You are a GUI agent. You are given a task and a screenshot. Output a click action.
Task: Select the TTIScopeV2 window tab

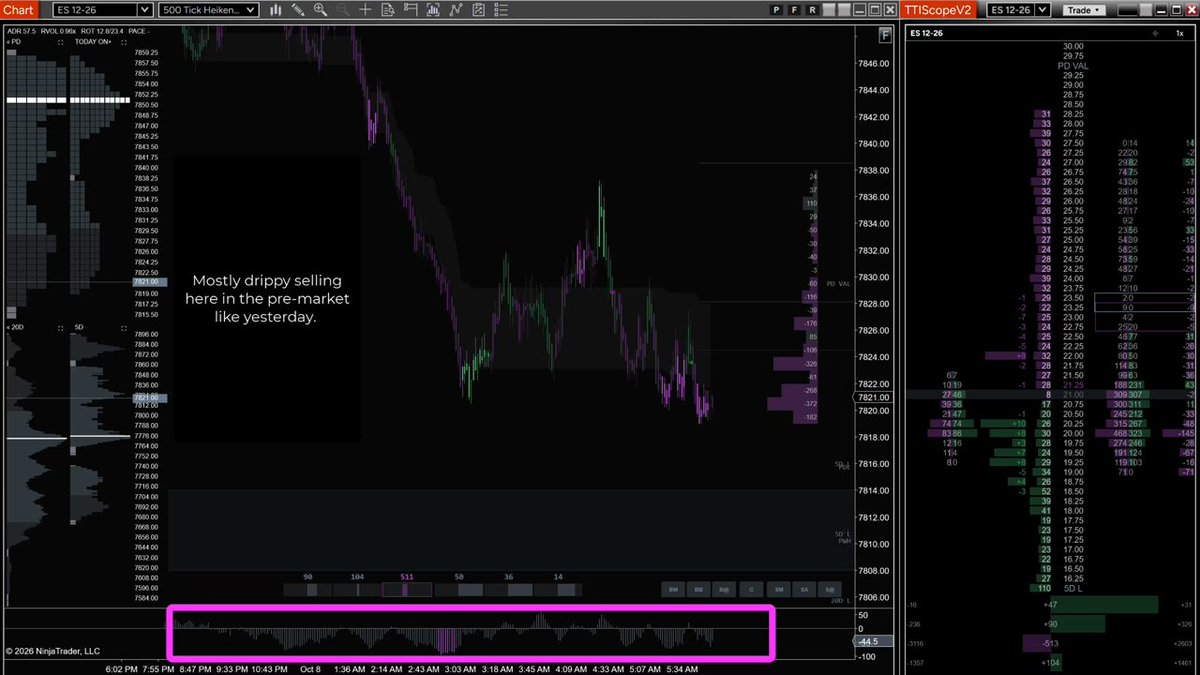[x=940, y=10]
